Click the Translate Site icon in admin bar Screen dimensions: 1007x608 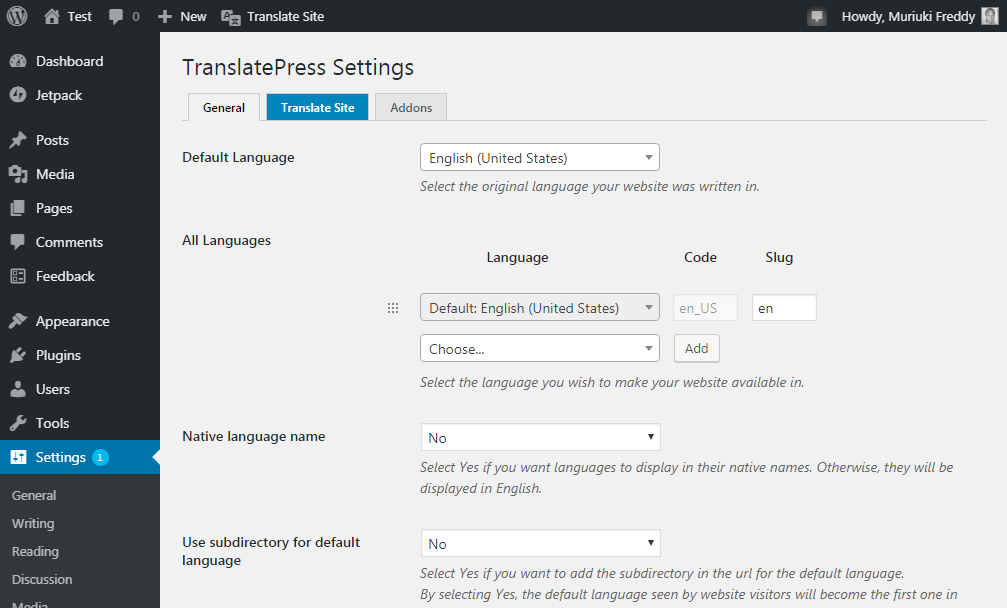pos(231,17)
